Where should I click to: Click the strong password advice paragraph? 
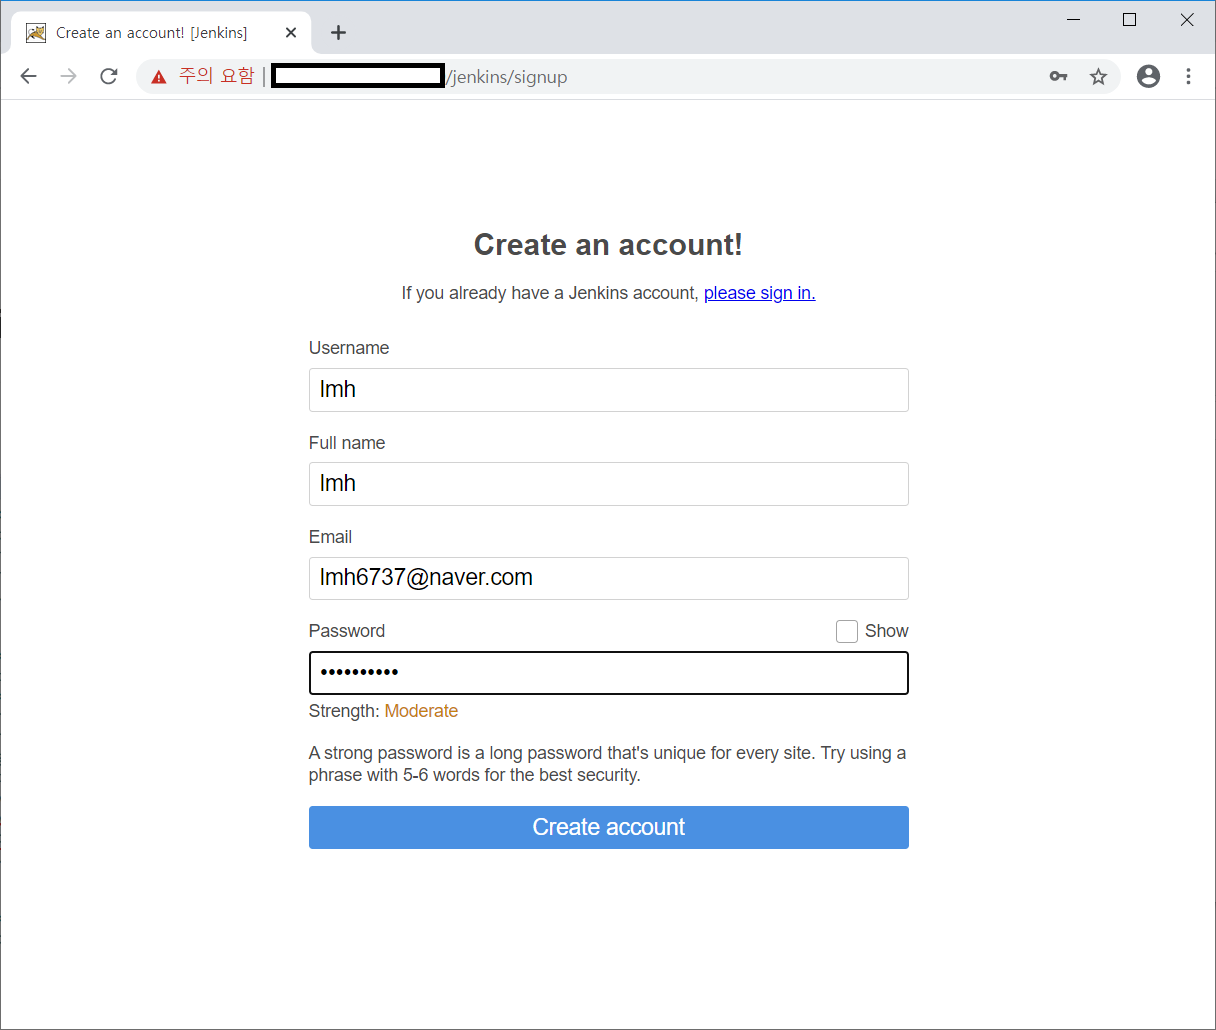coord(607,764)
